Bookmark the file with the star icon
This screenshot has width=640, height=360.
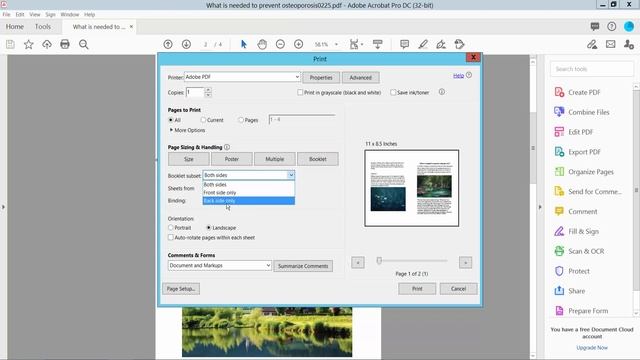[x=29, y=44]
